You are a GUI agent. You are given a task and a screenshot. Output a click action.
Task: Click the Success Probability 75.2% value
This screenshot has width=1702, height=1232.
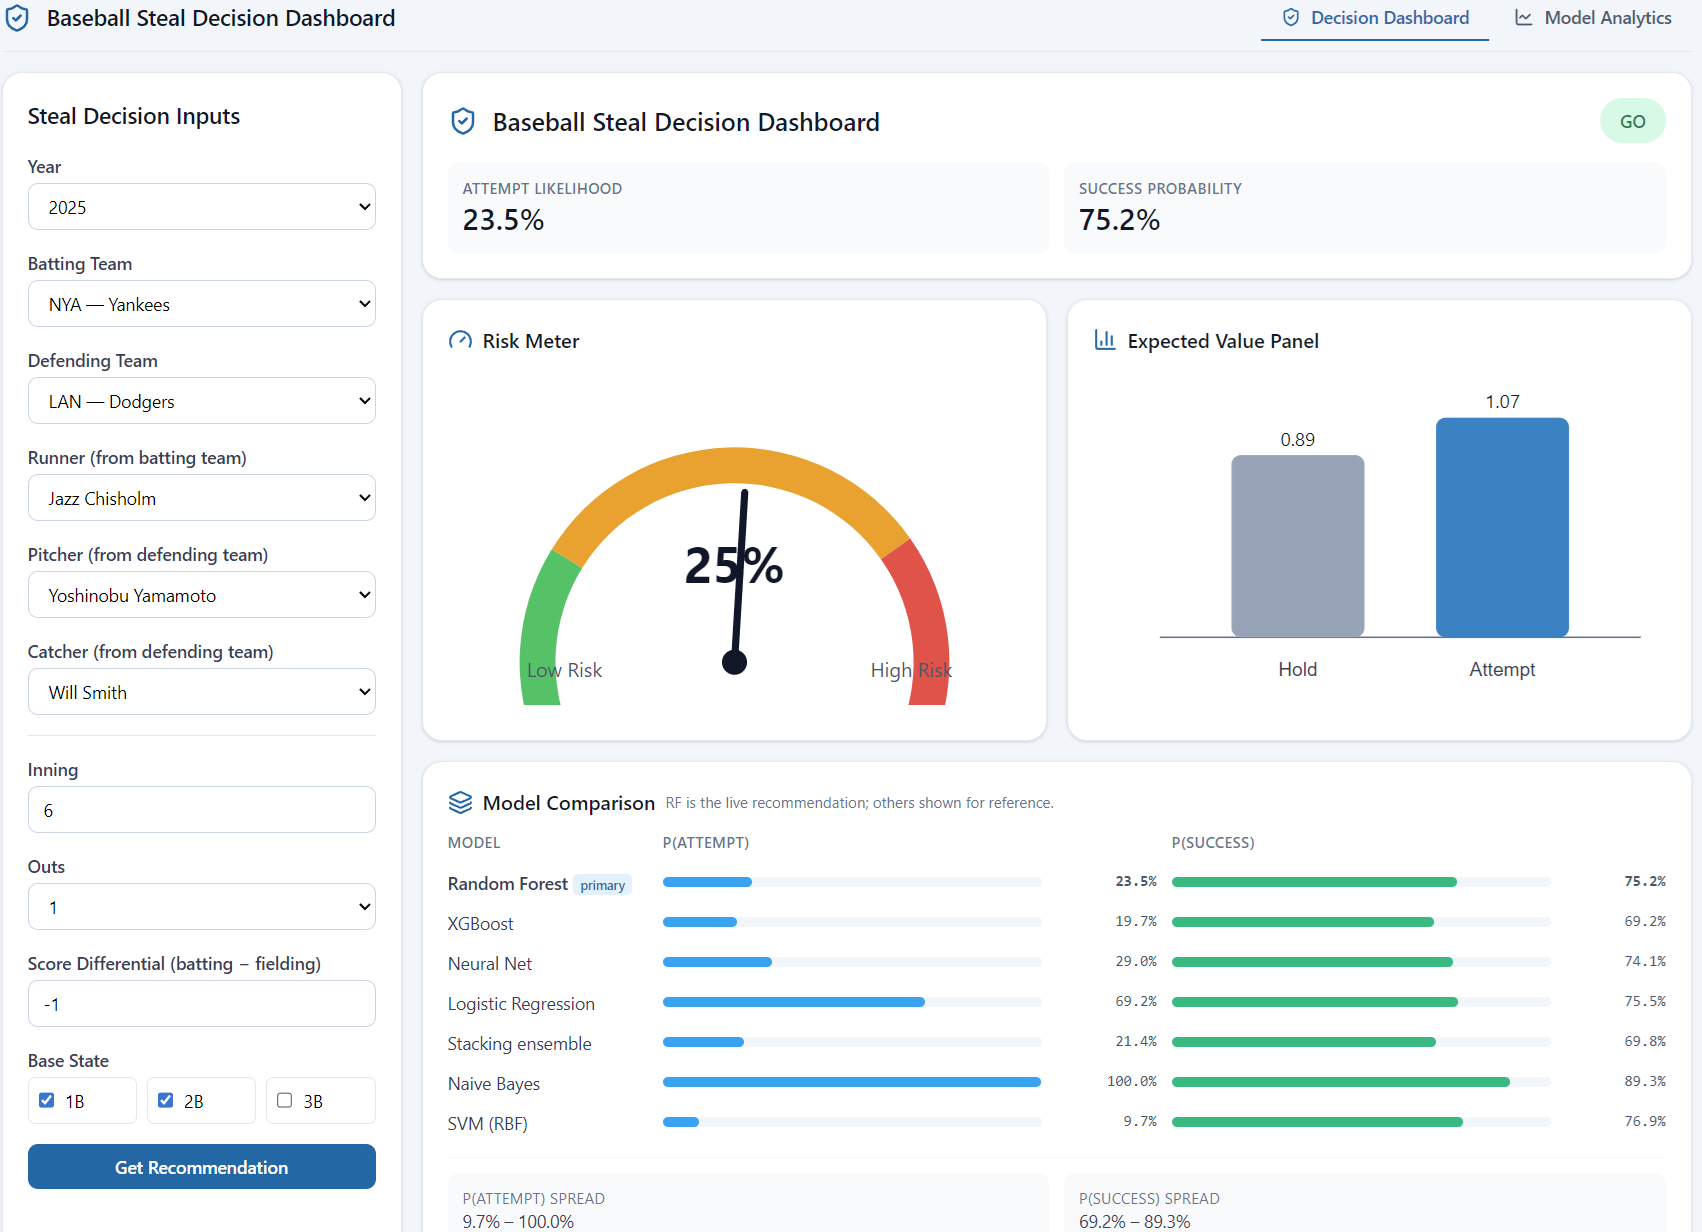pyautogui.click(x=1119, y=220)
